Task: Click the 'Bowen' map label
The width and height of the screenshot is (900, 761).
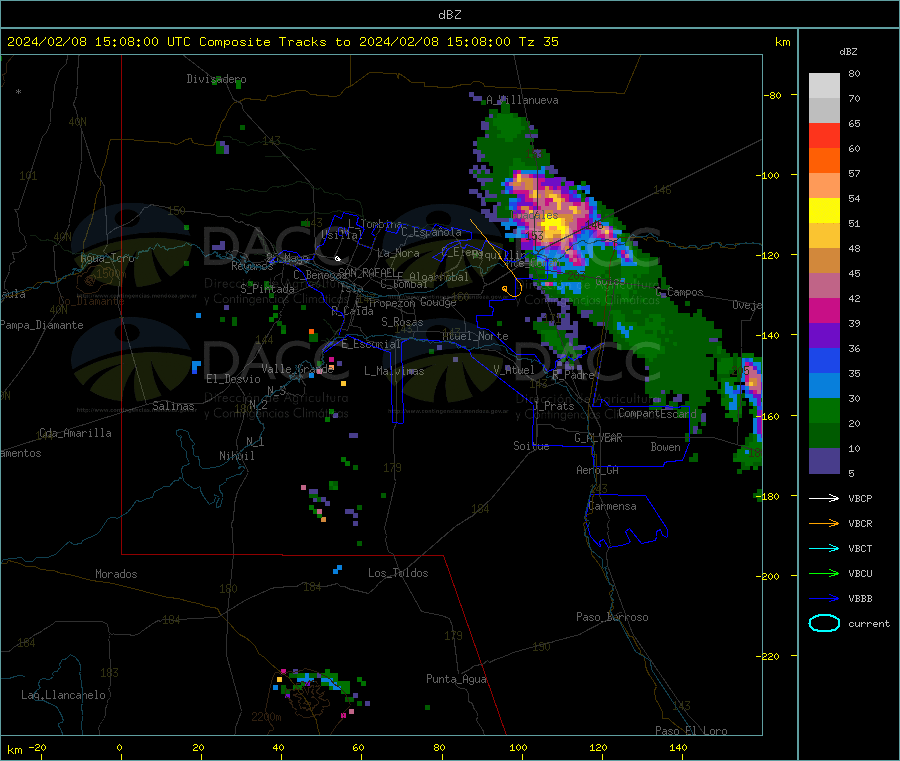Action: pyautogui.click(x=665, y=447)
